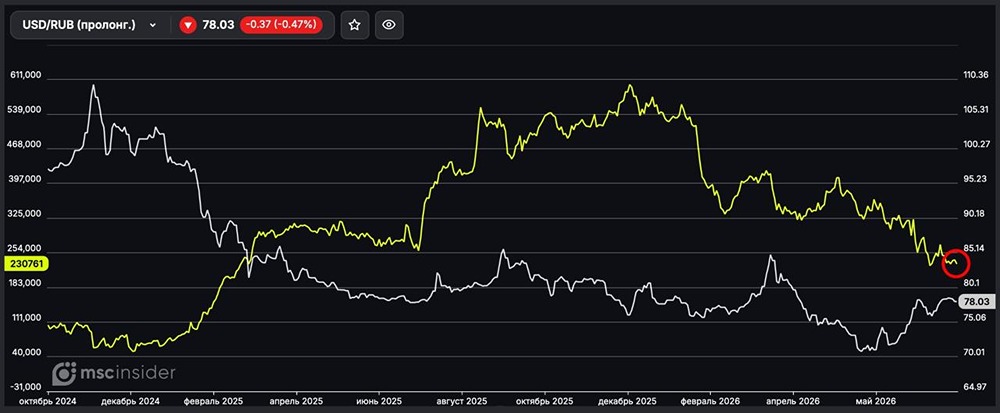Click the апрель 2026 date label
This screenshot has height=413, width=1000.
793,402
